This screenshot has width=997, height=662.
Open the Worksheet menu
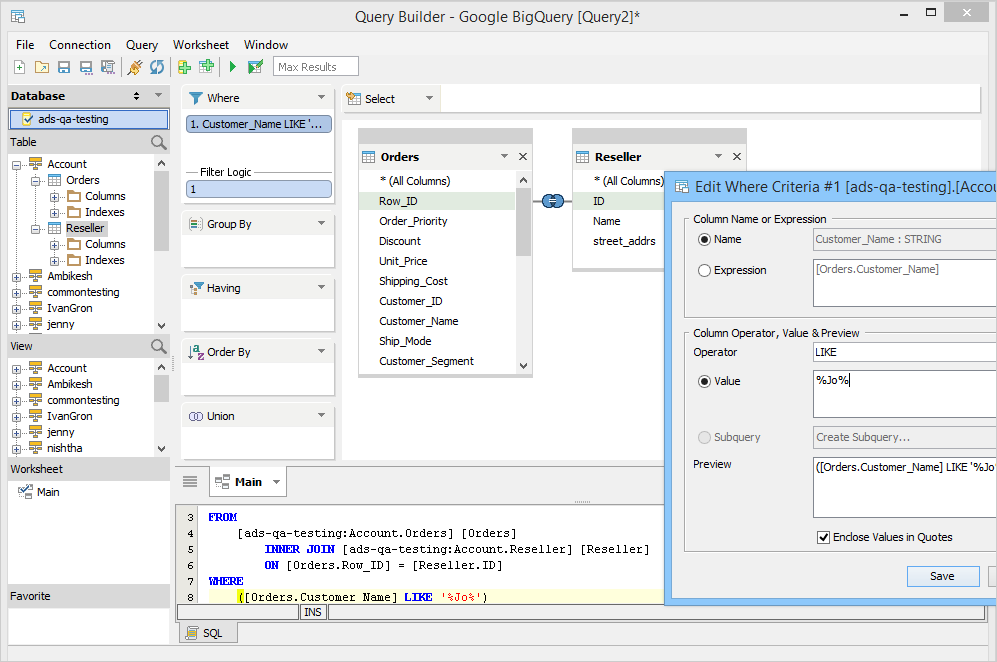201,45
